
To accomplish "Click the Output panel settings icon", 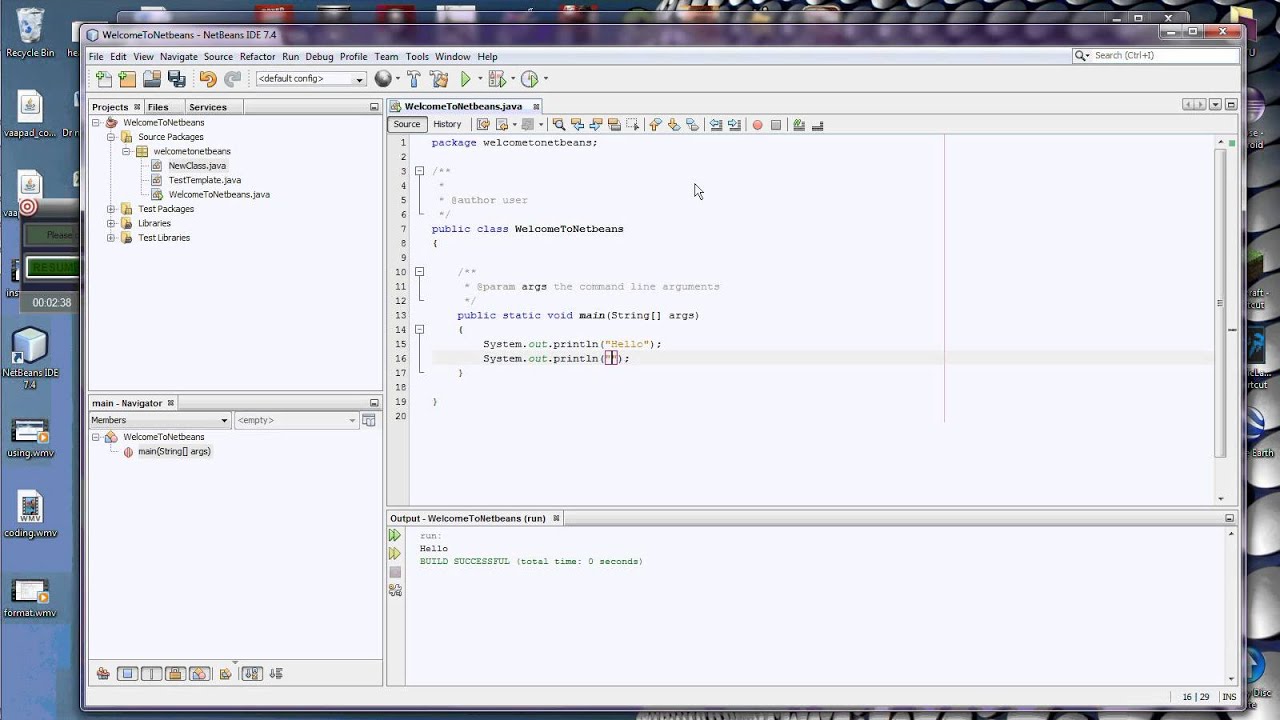I will [x=395, y=591].
